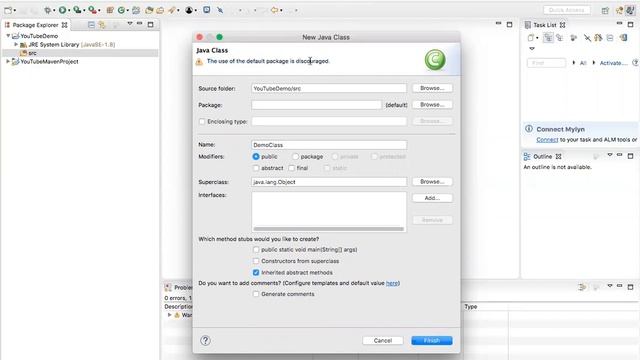Click the Task List help question icon
Image resolution: width=640 pixels, height=360 pixels.
(x=635, y=63)
